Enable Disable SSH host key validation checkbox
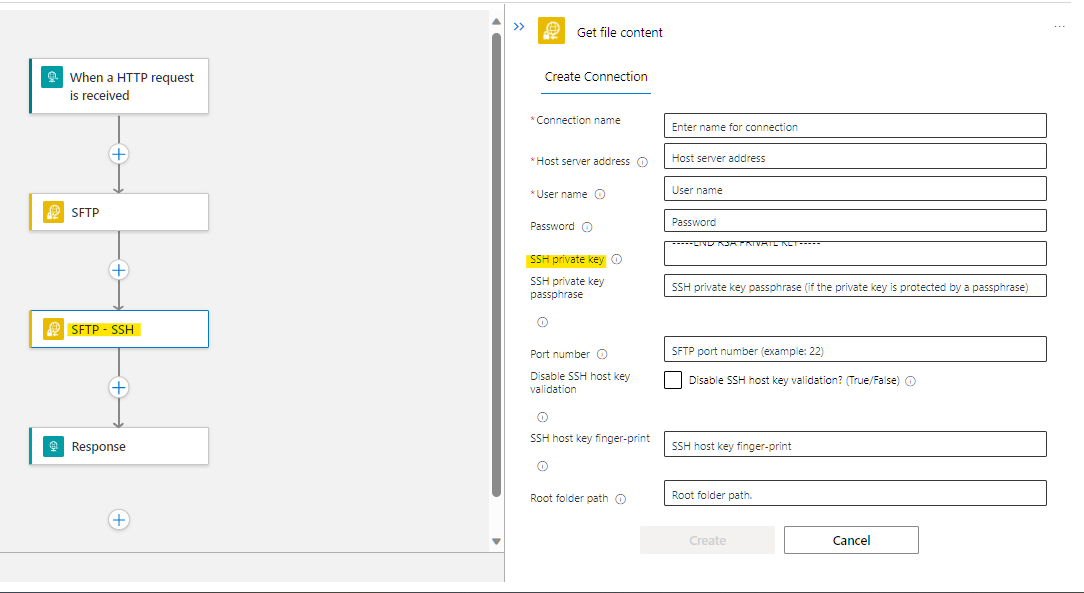 673,380
